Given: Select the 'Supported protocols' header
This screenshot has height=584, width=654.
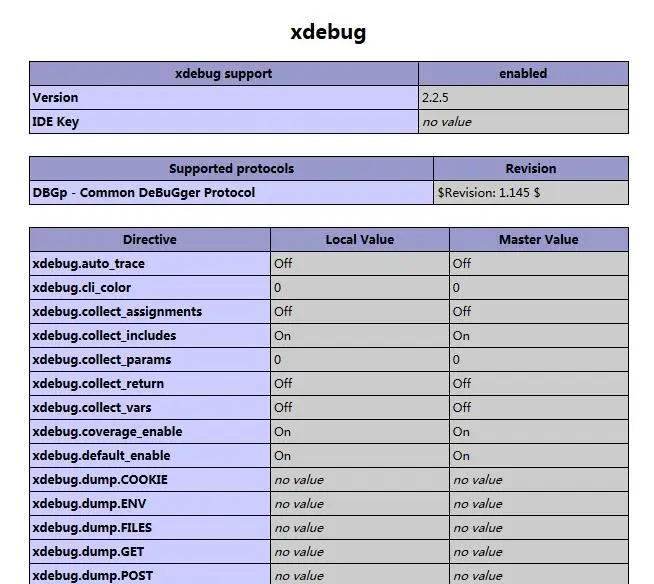Looking at the screenshot, I should coord(231,169).
